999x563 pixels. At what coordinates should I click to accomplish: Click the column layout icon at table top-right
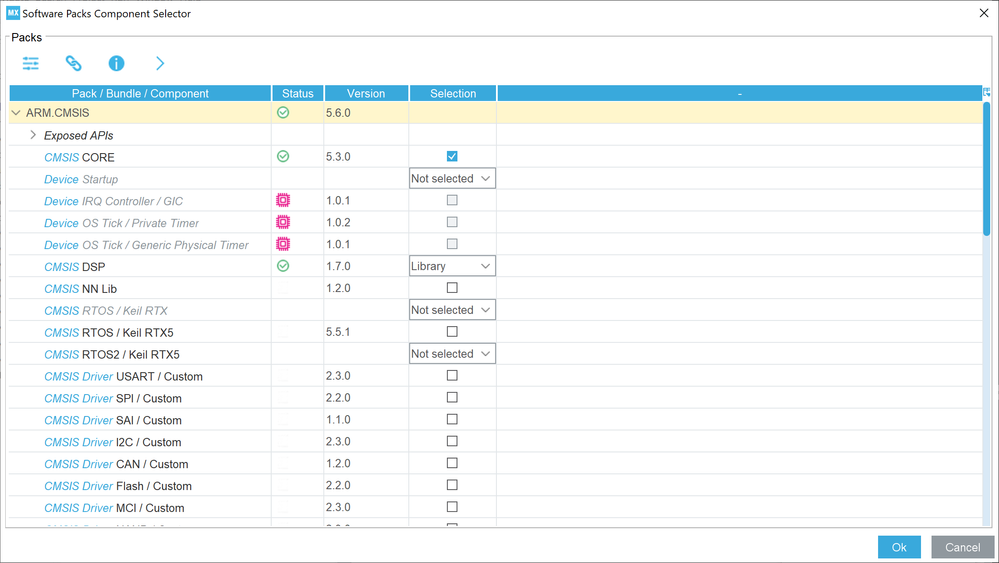(x=987, y=92)
